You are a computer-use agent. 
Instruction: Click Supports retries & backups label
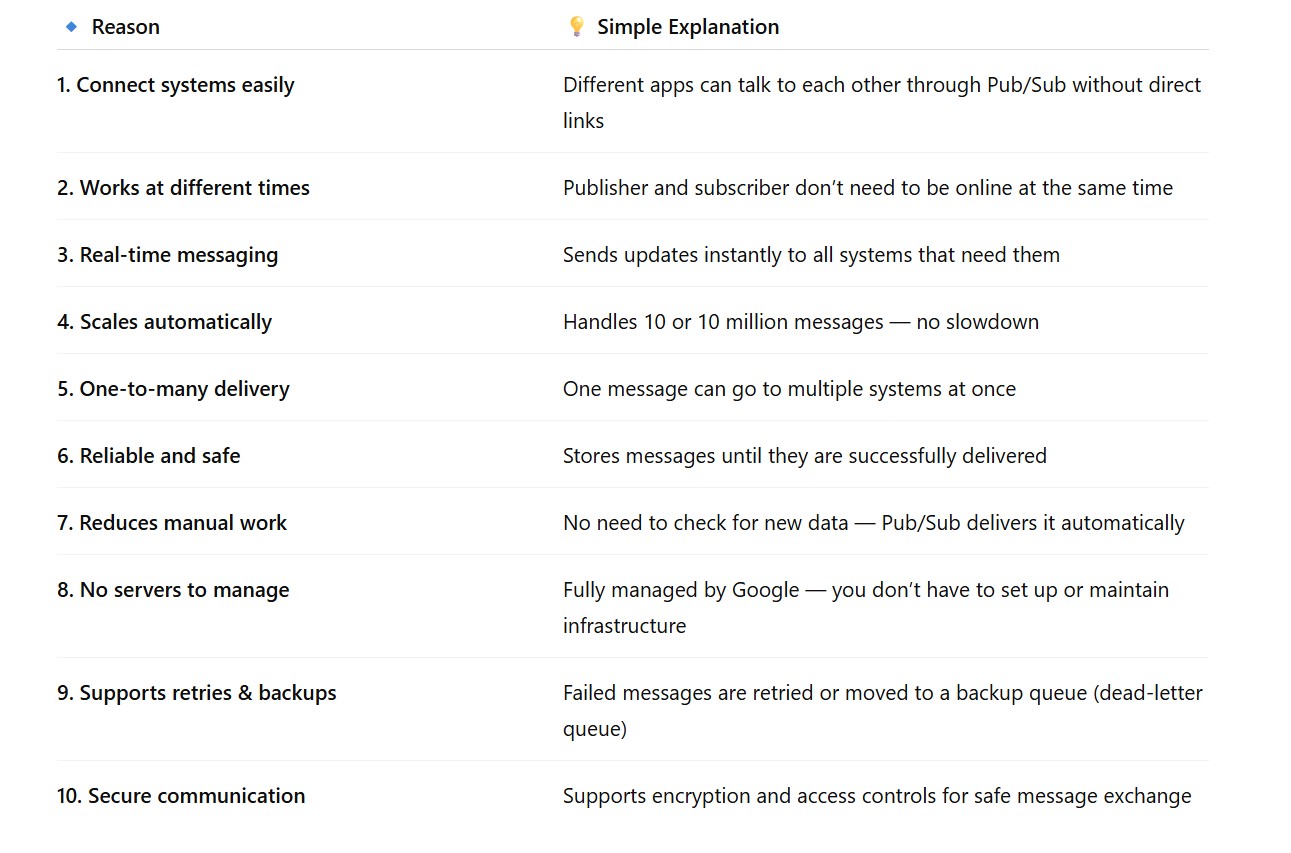196,693
